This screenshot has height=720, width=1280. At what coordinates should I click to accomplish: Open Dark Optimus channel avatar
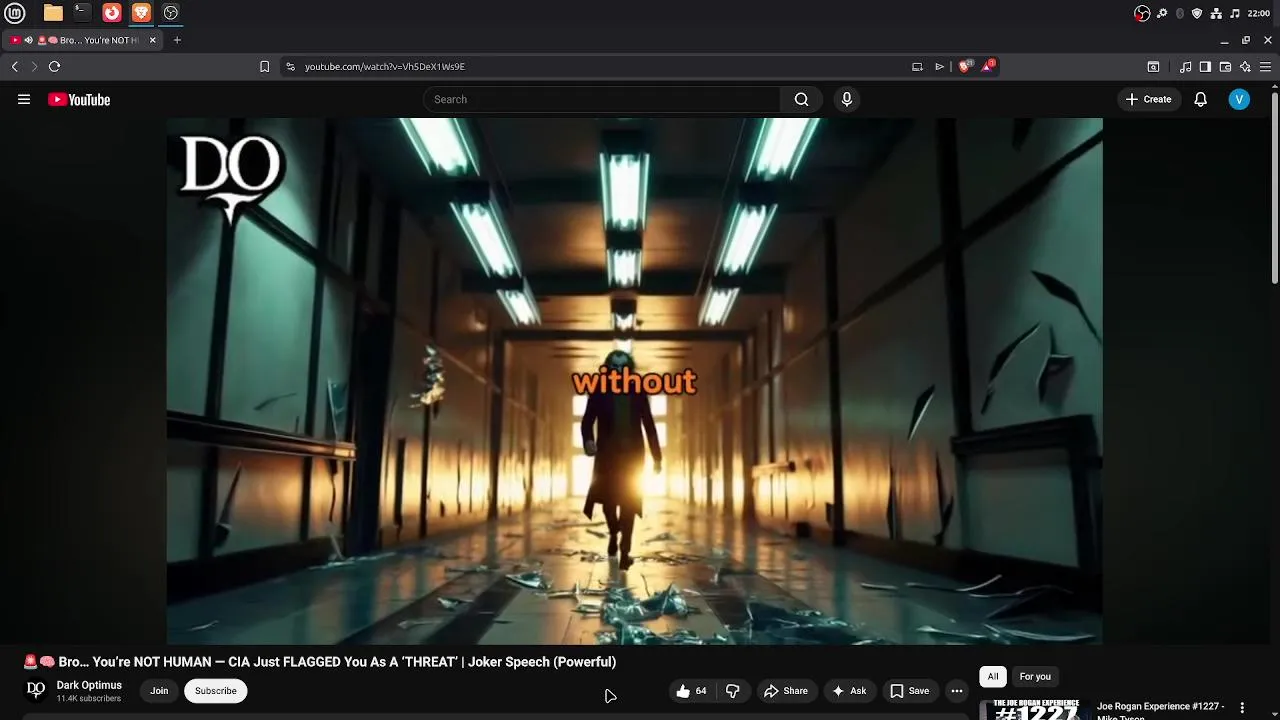click(36, 690)
